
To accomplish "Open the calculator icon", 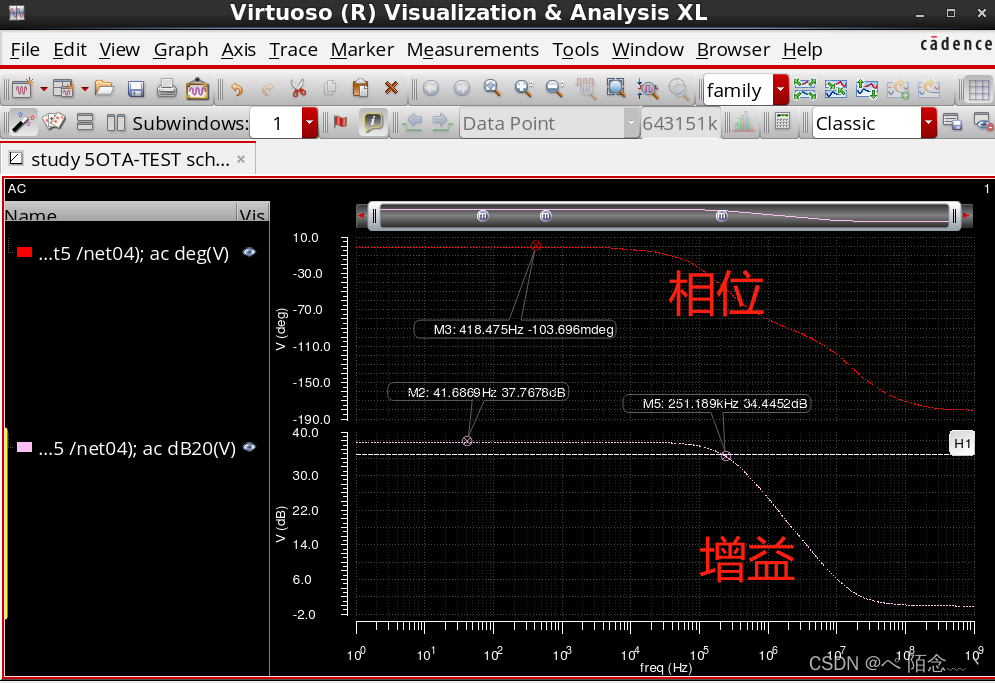I will click(x=782, y=122).
